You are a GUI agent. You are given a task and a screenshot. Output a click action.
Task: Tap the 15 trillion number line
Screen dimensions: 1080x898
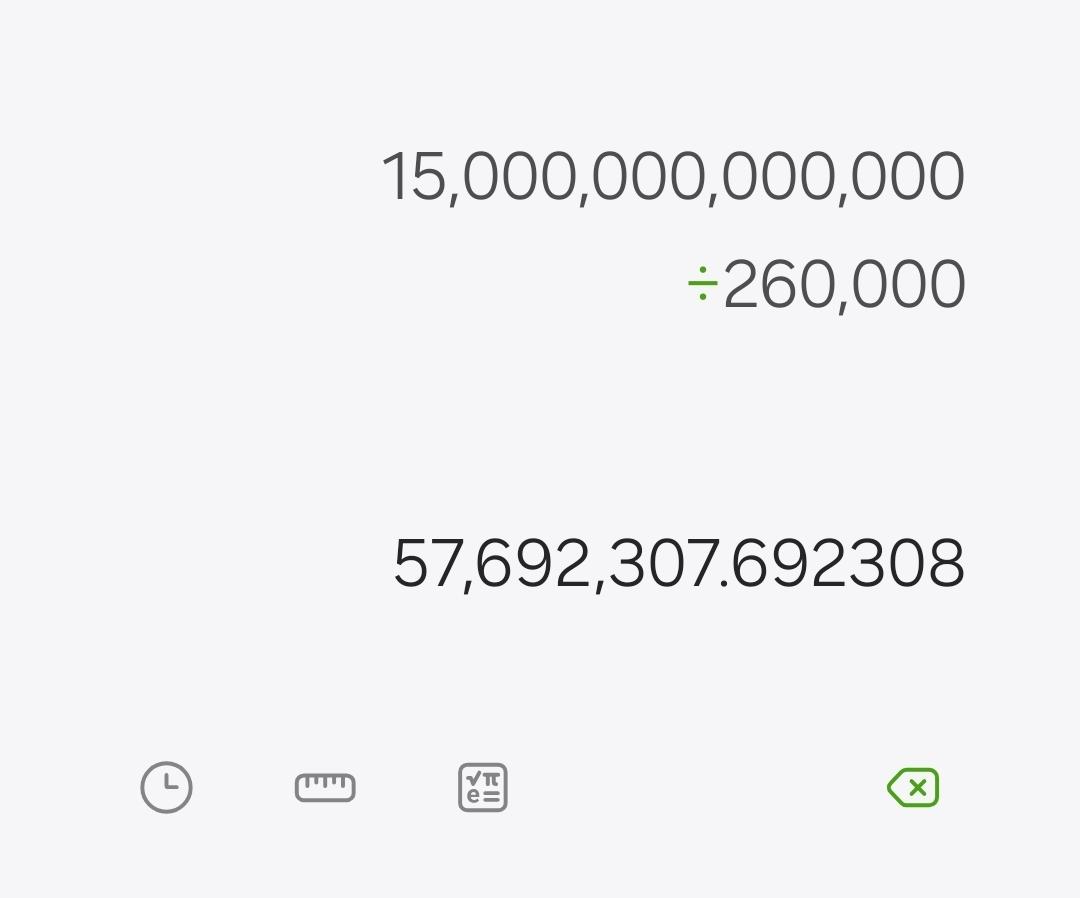point(673,177)
